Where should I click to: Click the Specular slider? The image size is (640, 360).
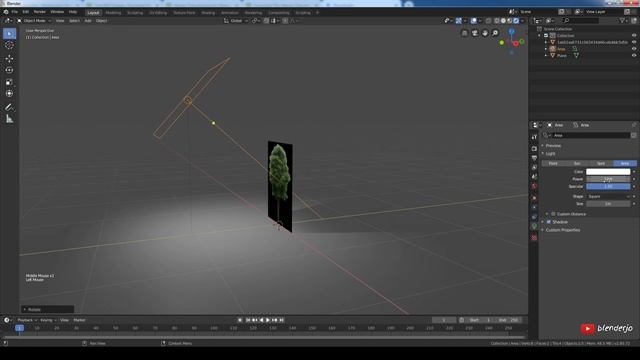pyautogui.click(x=608, y=186)
